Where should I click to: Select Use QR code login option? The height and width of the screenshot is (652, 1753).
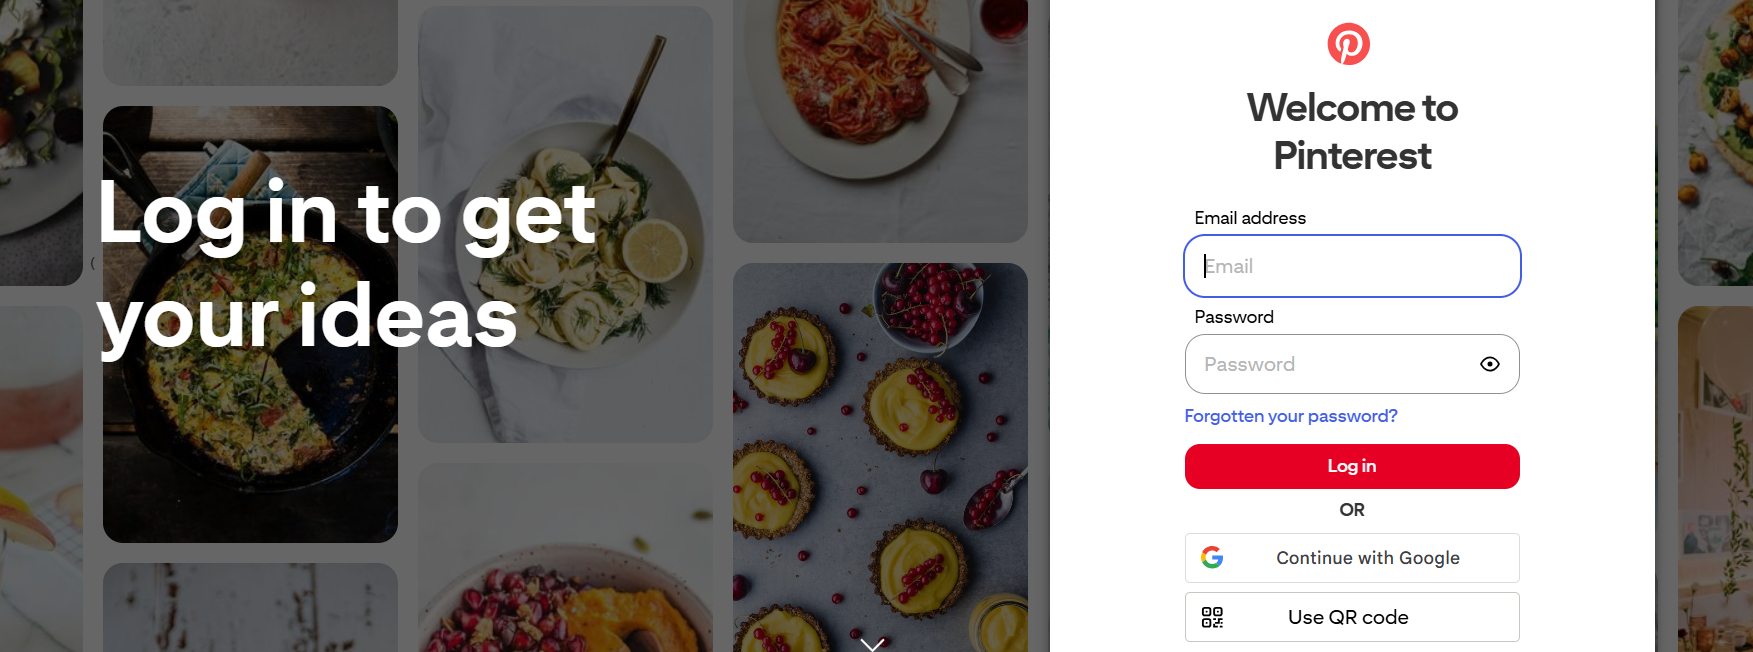1352,617
